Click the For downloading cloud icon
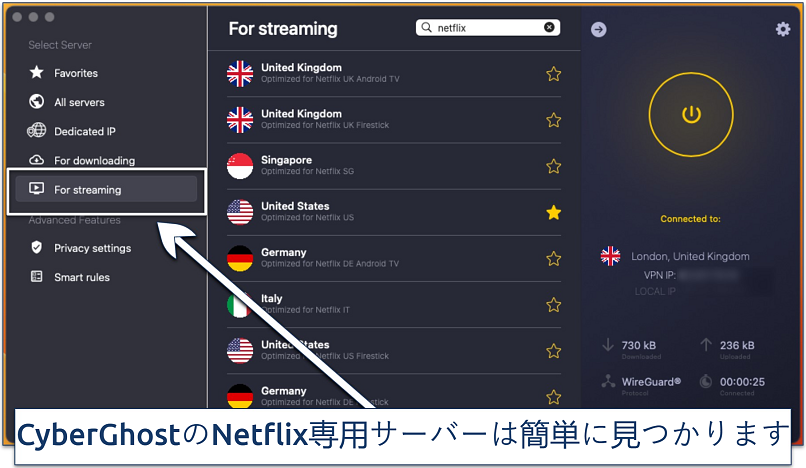Viewport: 806px width, 468px height. [x=36, y=160]
